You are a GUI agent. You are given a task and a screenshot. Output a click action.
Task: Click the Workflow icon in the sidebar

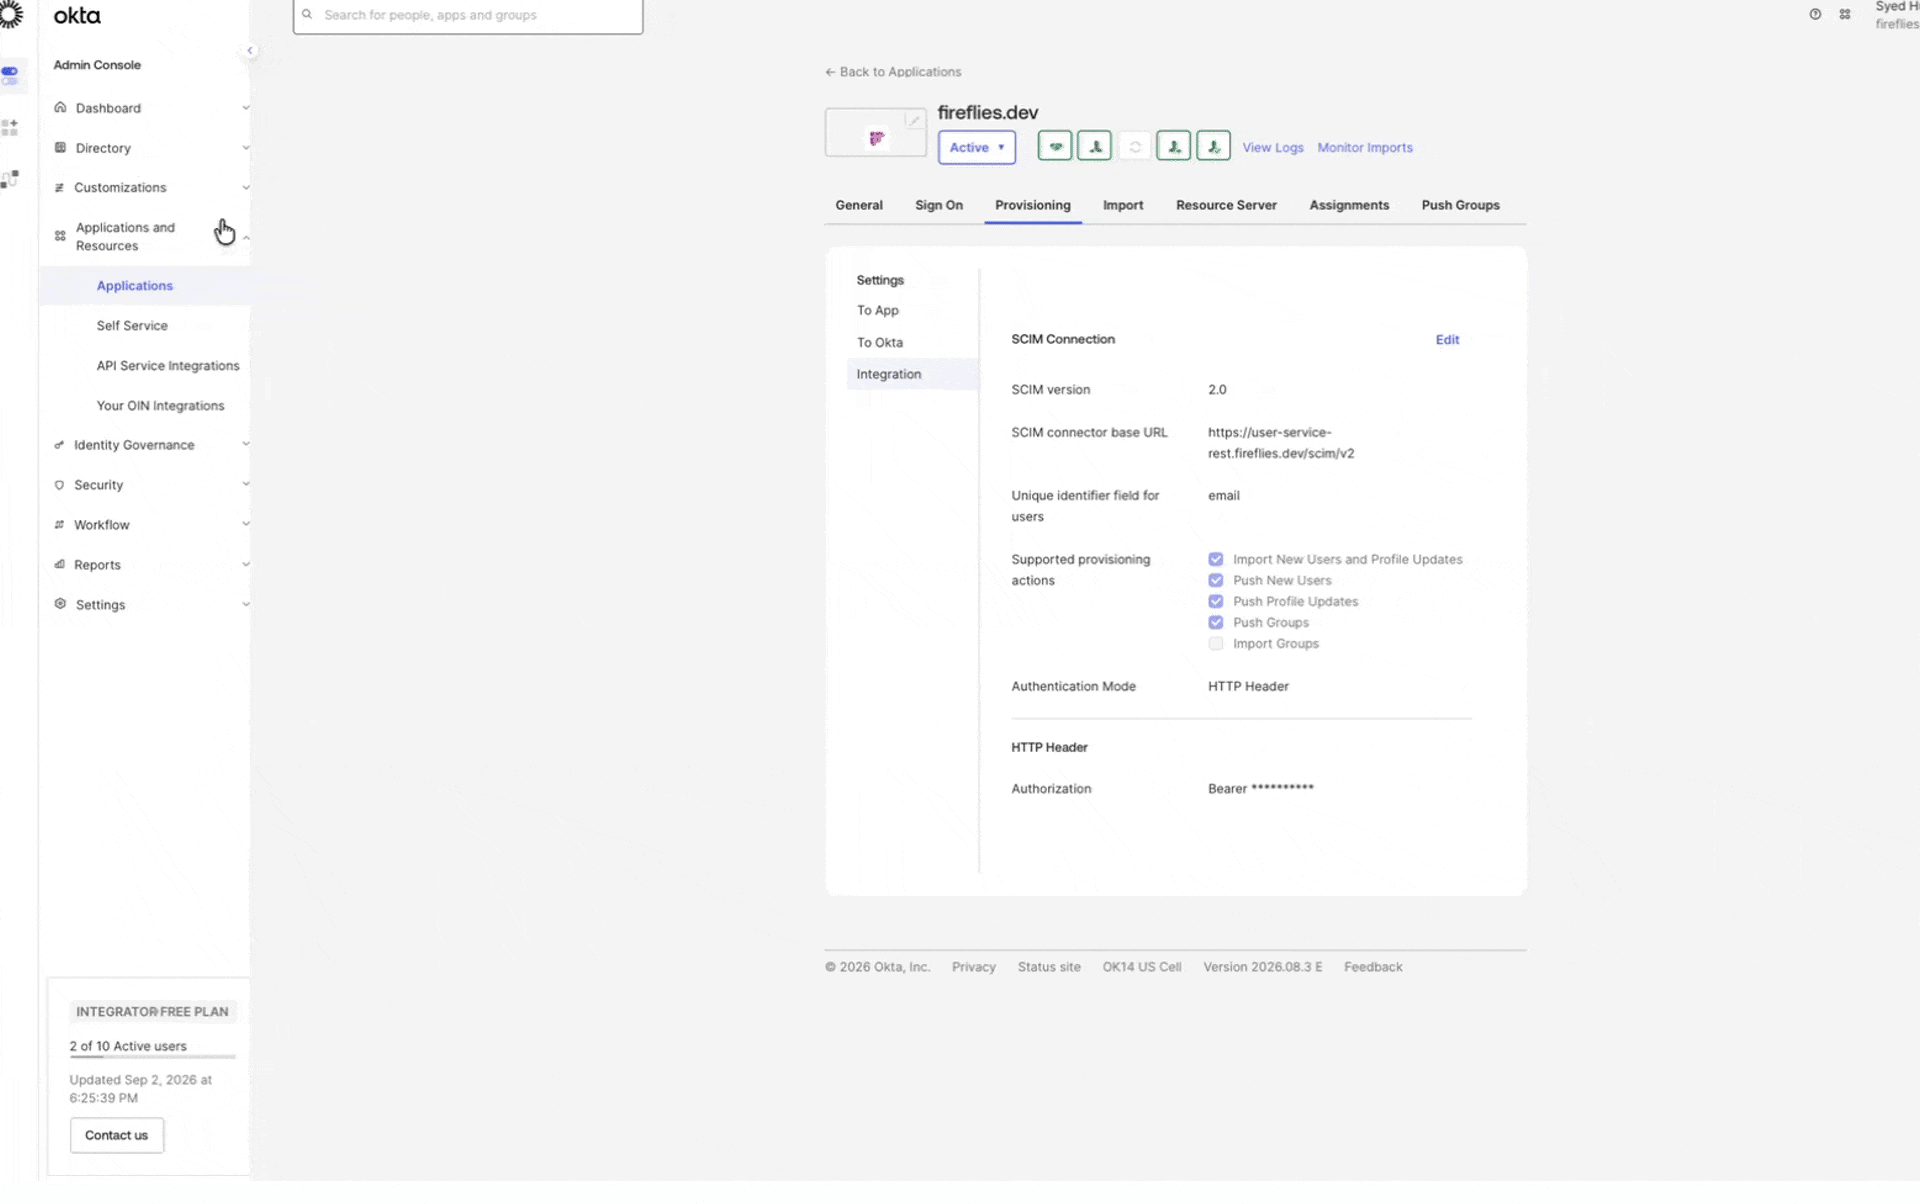[x=59, y=526]
